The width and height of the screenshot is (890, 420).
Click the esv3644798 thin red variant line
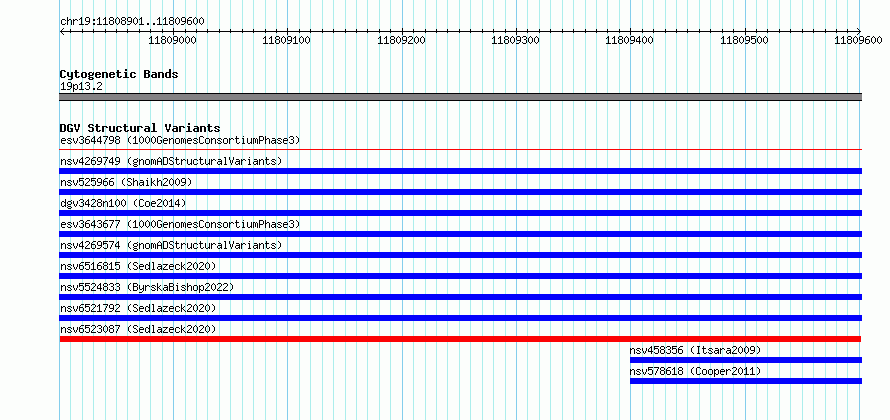tap(460, 150)
